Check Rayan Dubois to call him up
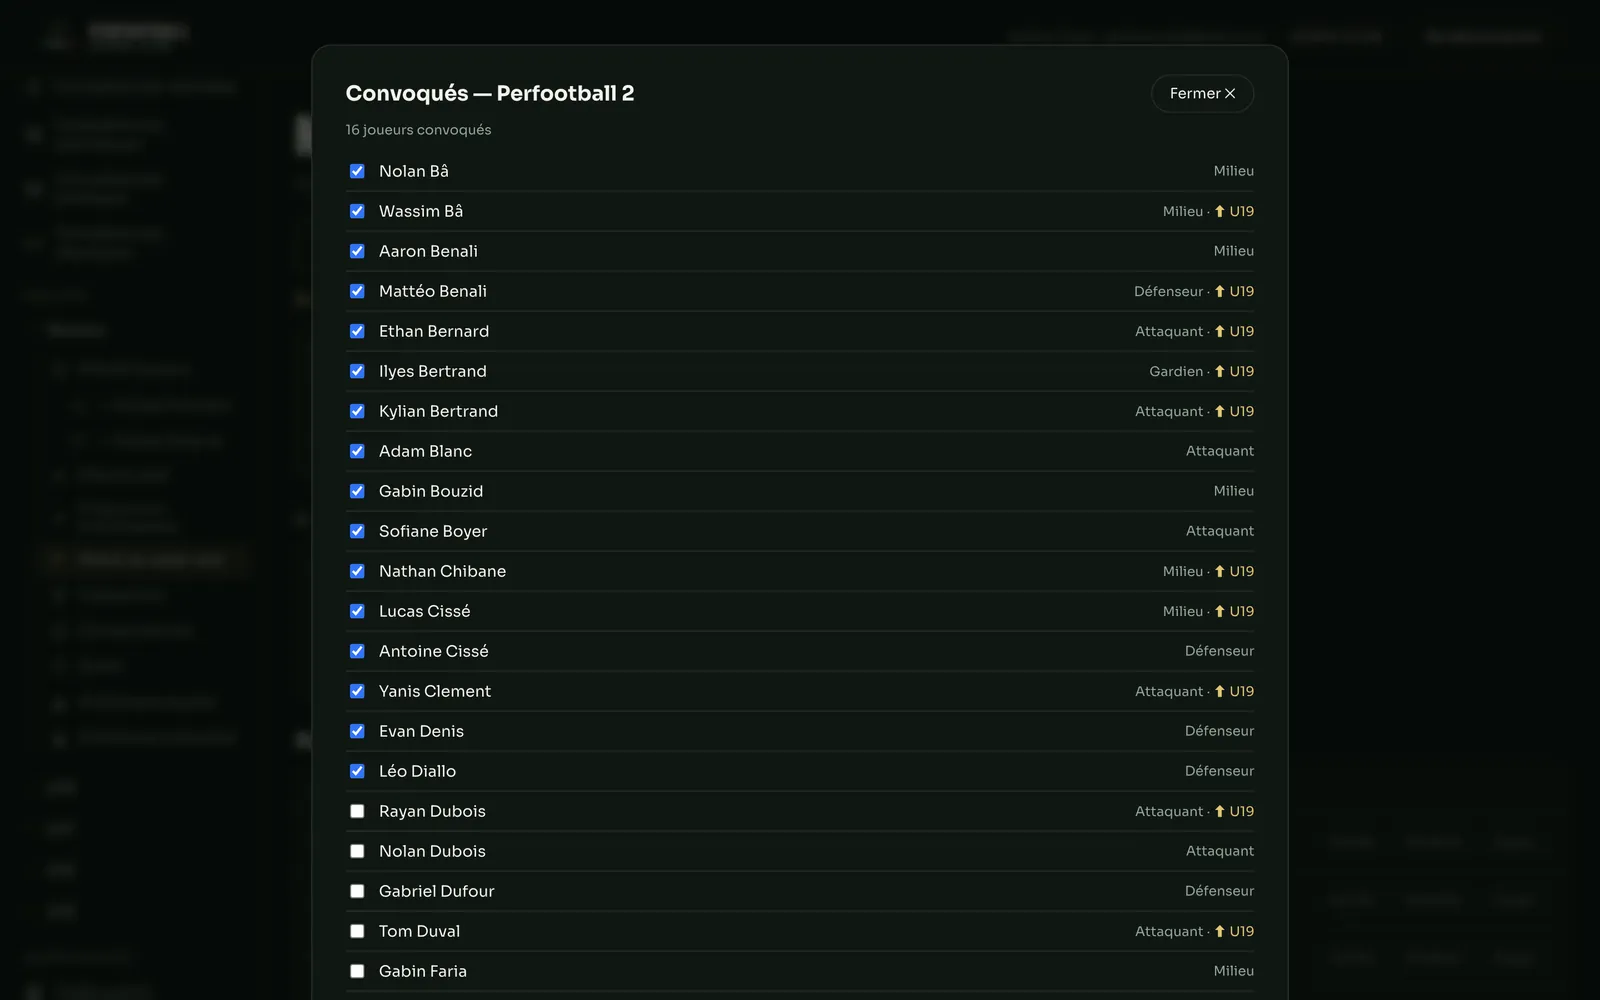 click(x=357, y=811)
